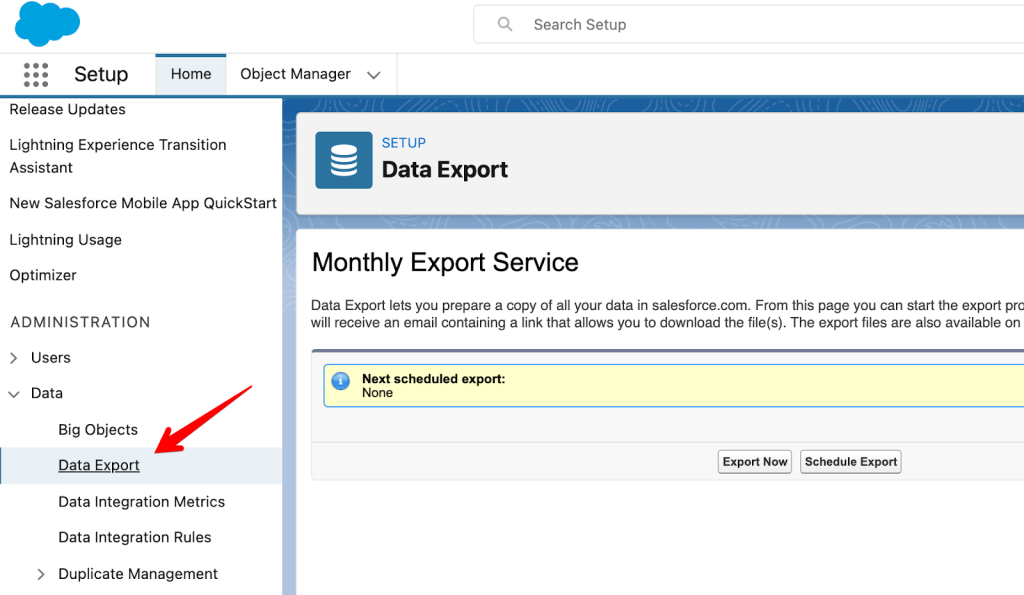Screen dimensions: 1024x595
Task: Collapse the Data section
Action: click(x=14, y=393)
